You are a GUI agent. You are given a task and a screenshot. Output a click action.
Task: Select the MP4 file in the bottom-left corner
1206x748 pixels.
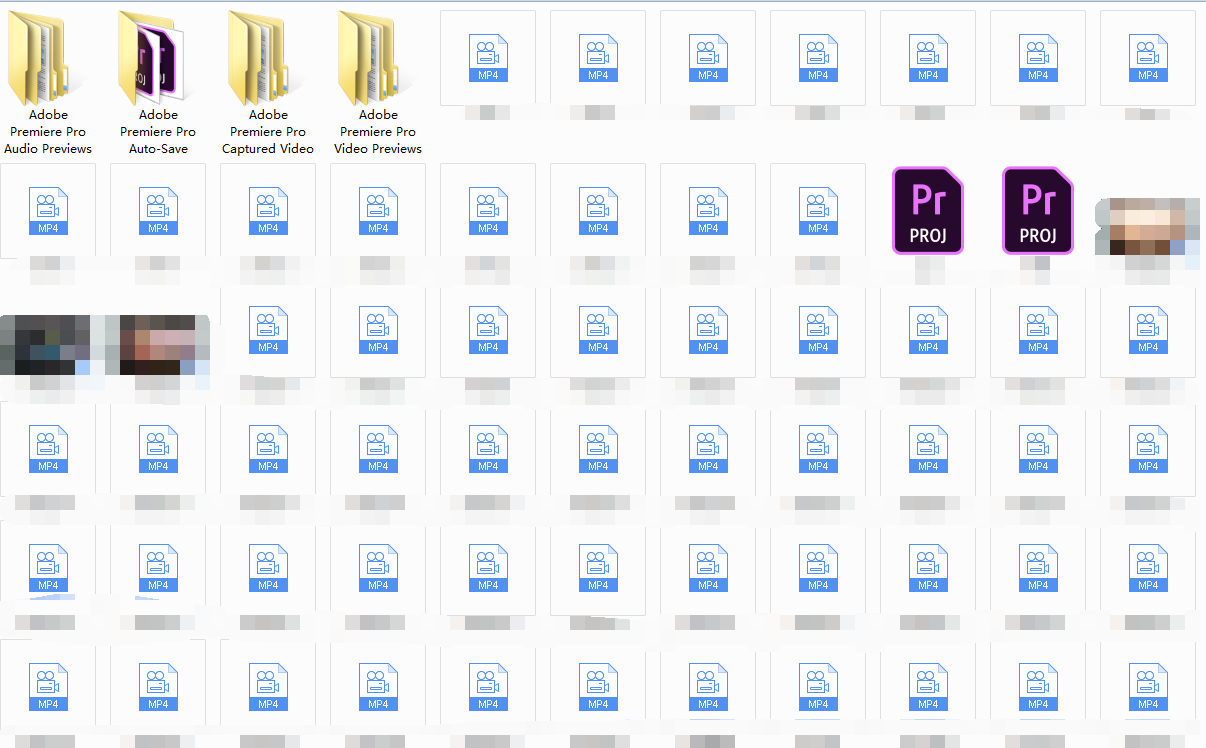[48, 687]
